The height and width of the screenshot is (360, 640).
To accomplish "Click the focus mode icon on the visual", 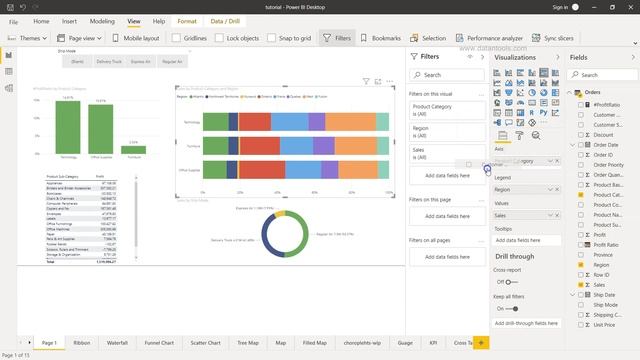I will [x=378, y=82].
